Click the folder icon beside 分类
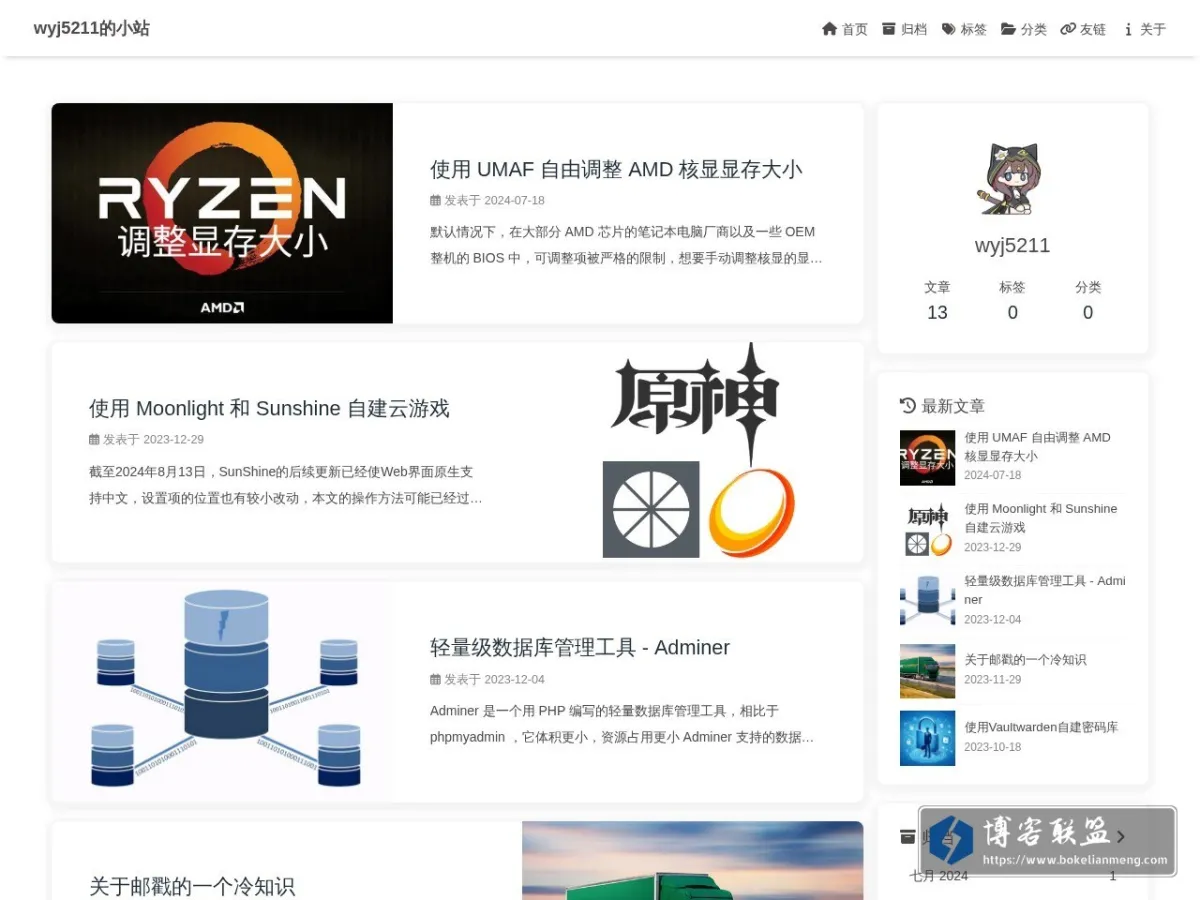 pyautogui.click(x=1009, y=29)
